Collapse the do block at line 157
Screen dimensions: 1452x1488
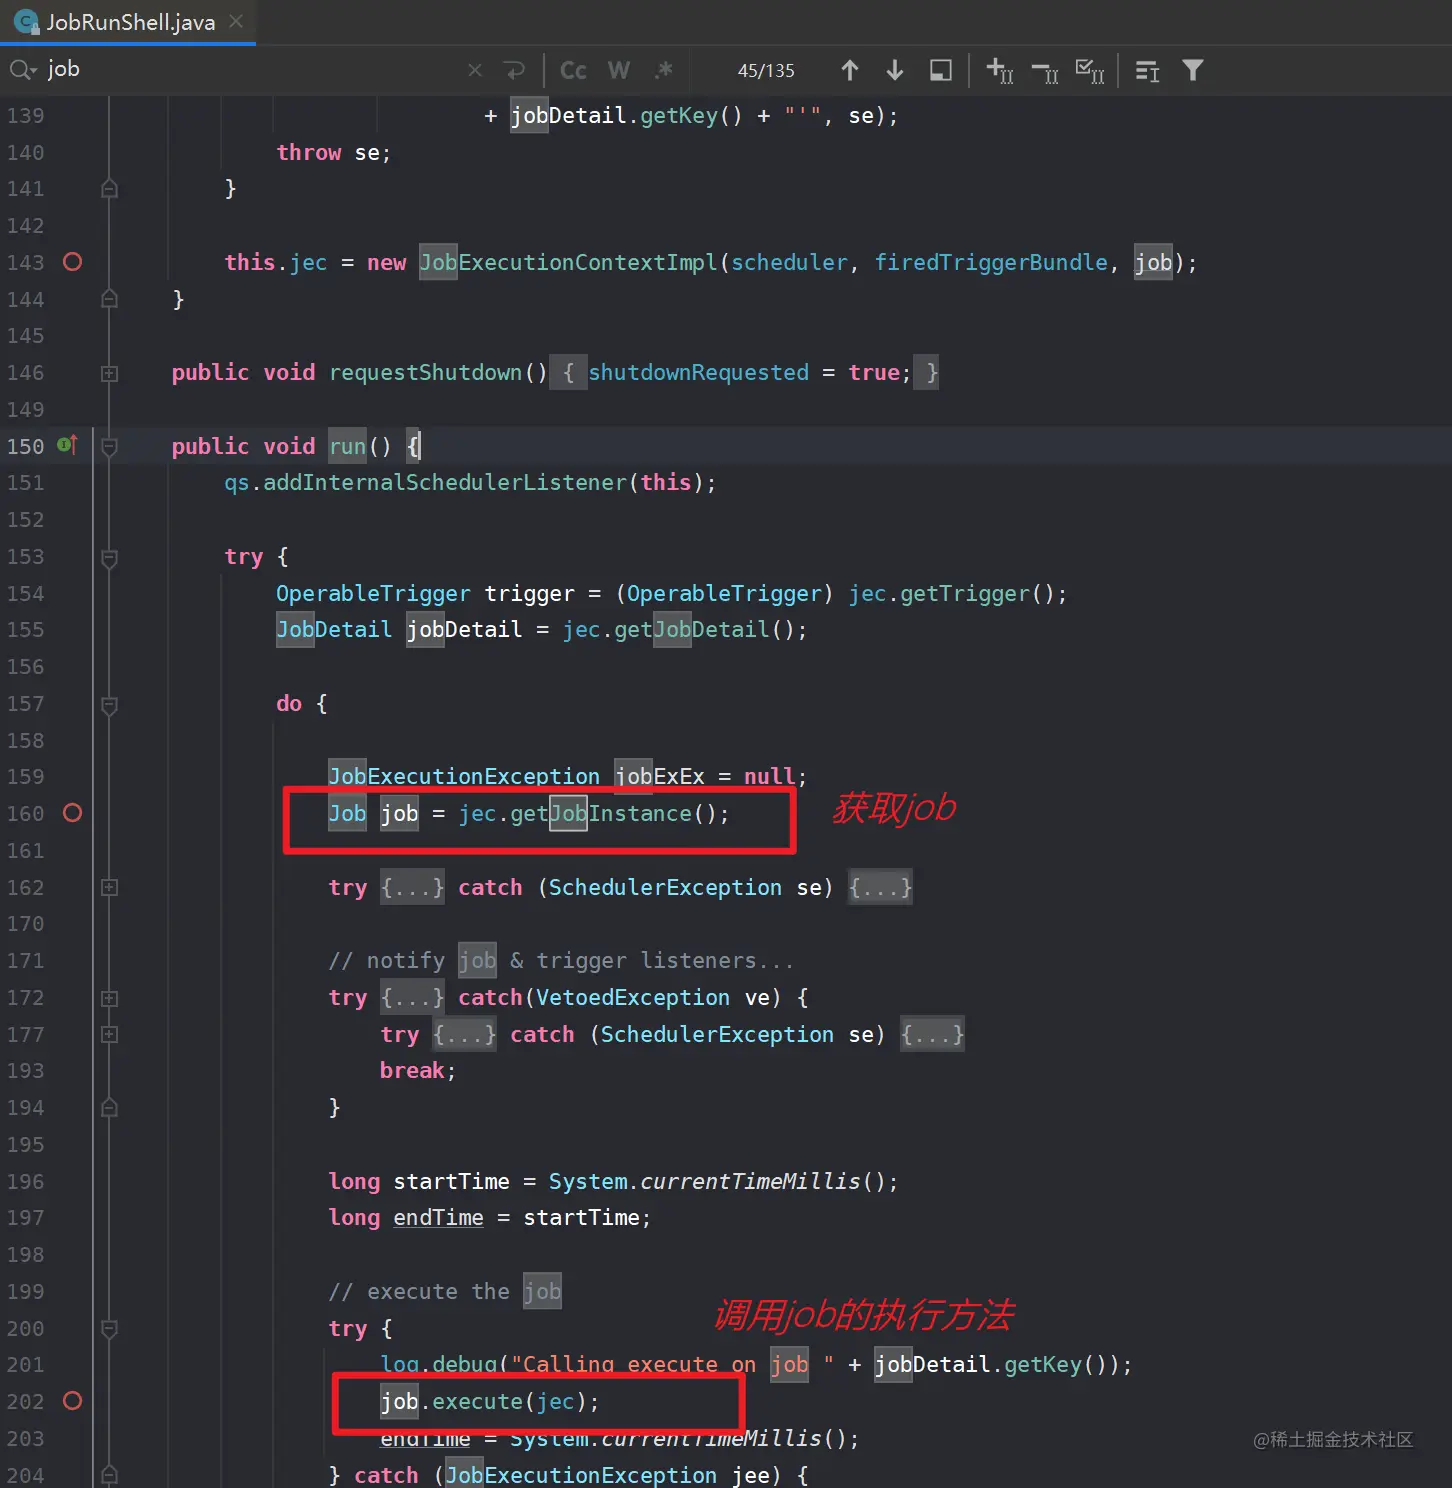[110, 705]
